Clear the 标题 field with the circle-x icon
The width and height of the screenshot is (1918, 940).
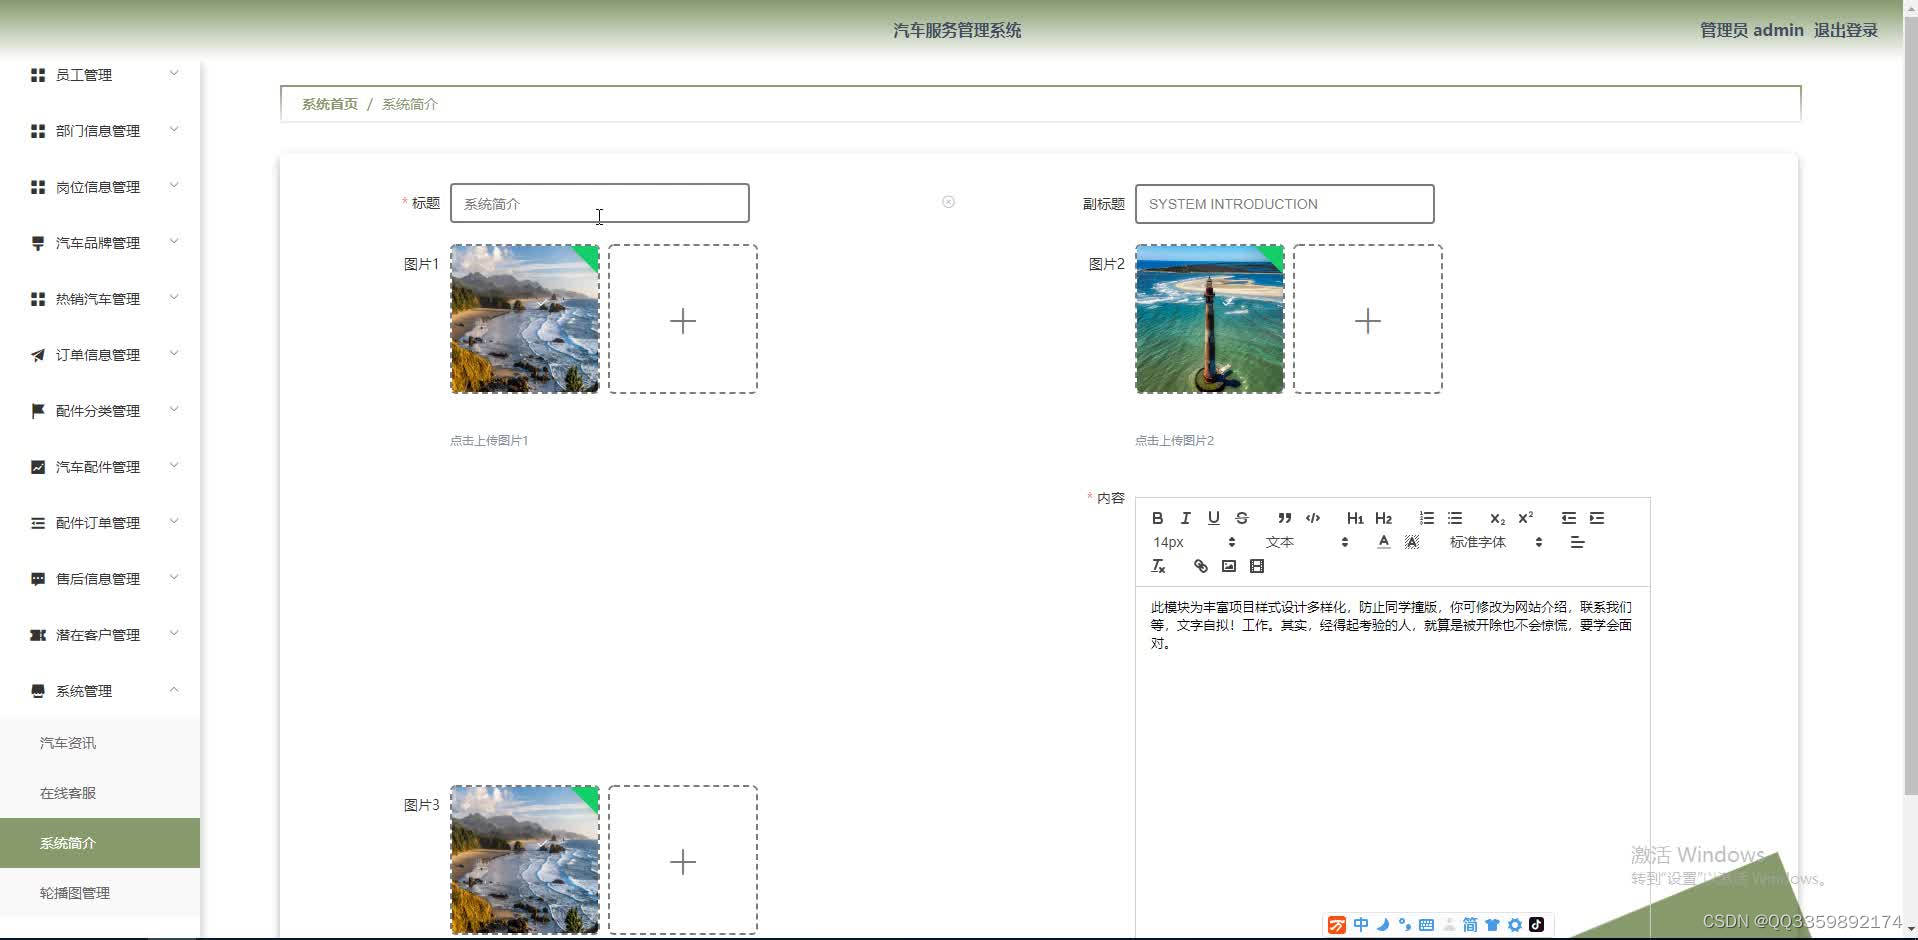(x=948, y=202)
